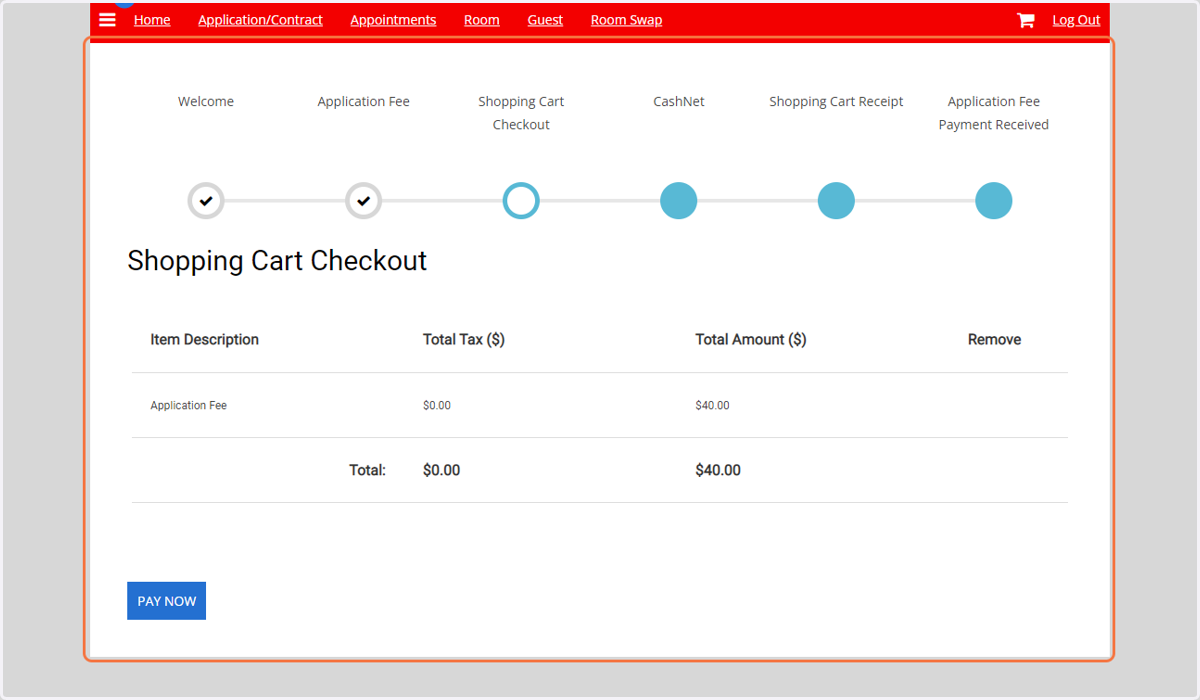This screenshot has width=1200, height=700.
Task: Open the Application/Contract menu item
Action: pos(260,20)
